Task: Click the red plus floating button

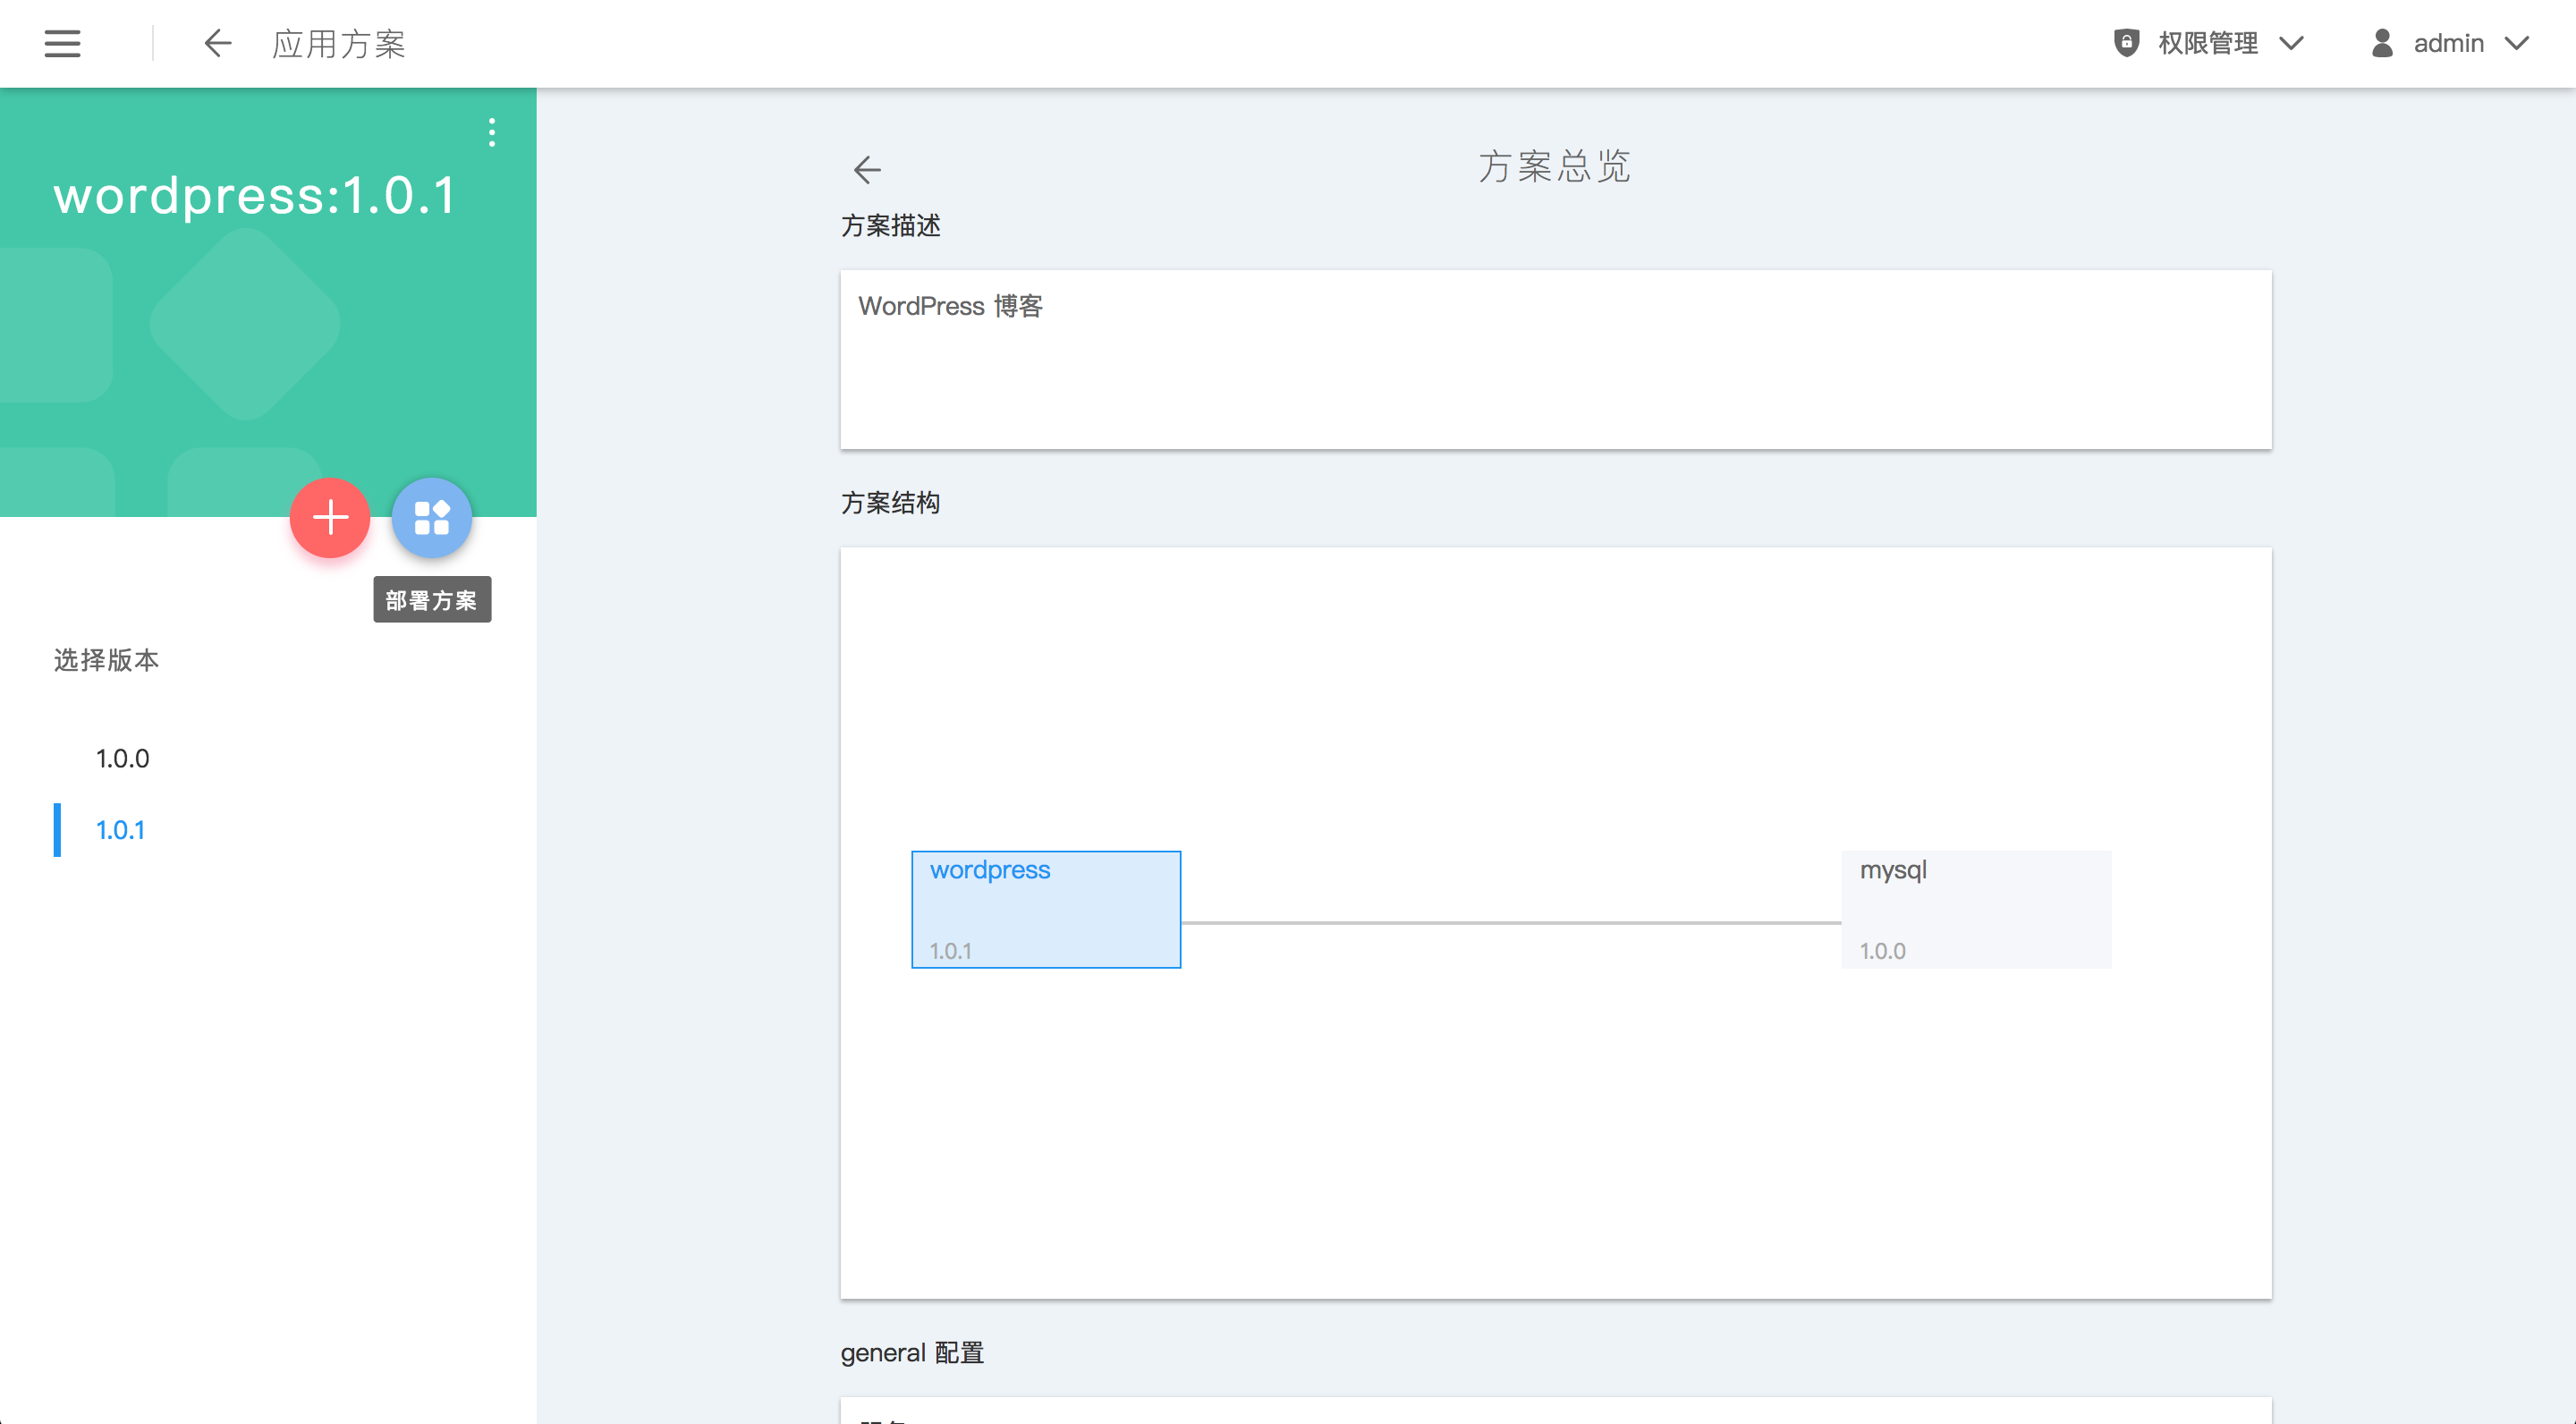Action: (x=330, y=517)
